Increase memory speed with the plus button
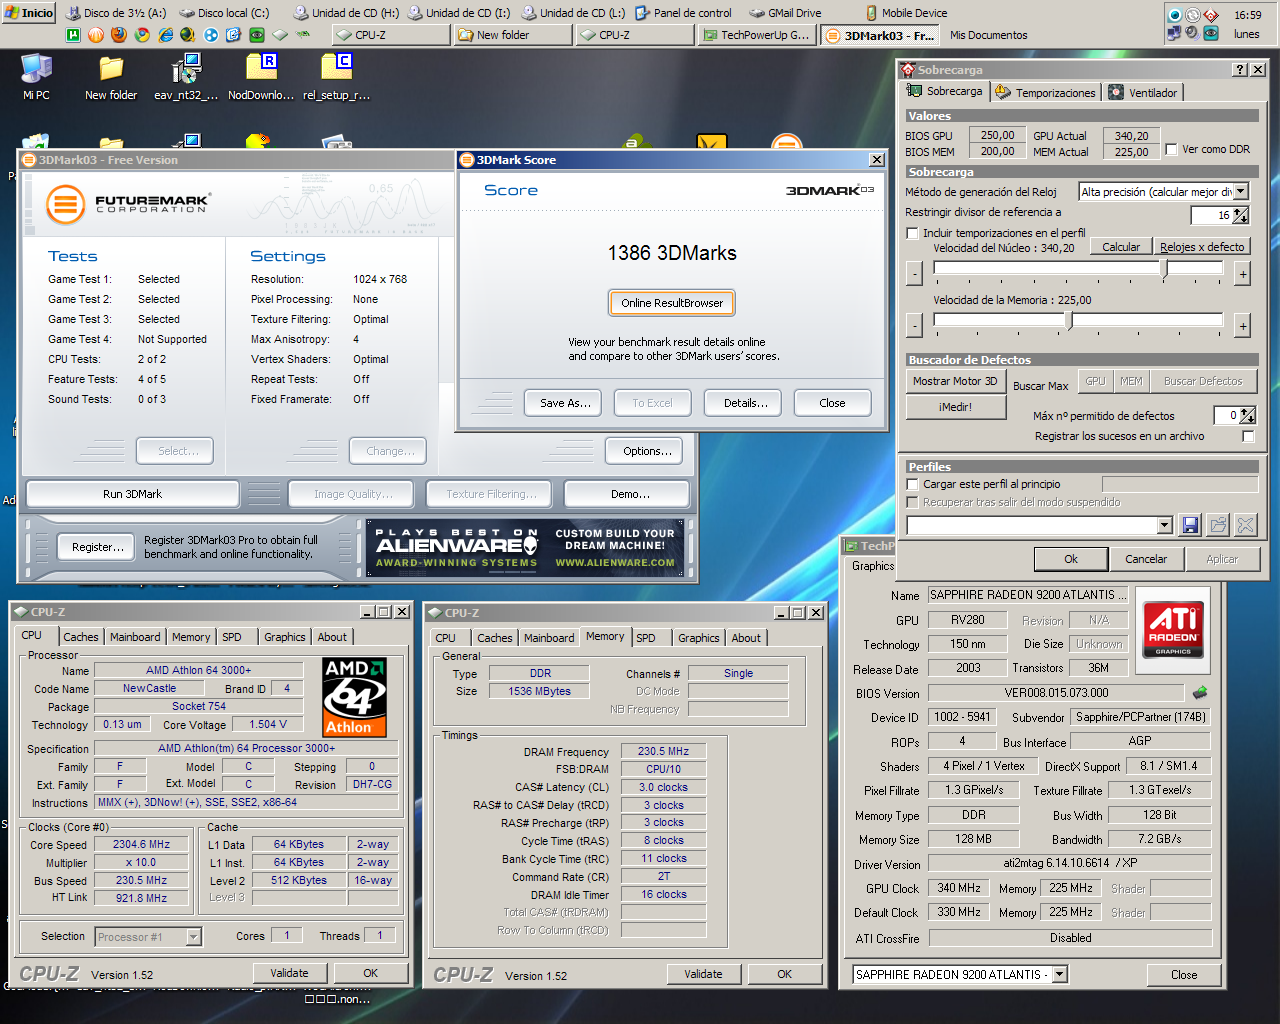 [1243, 325]
